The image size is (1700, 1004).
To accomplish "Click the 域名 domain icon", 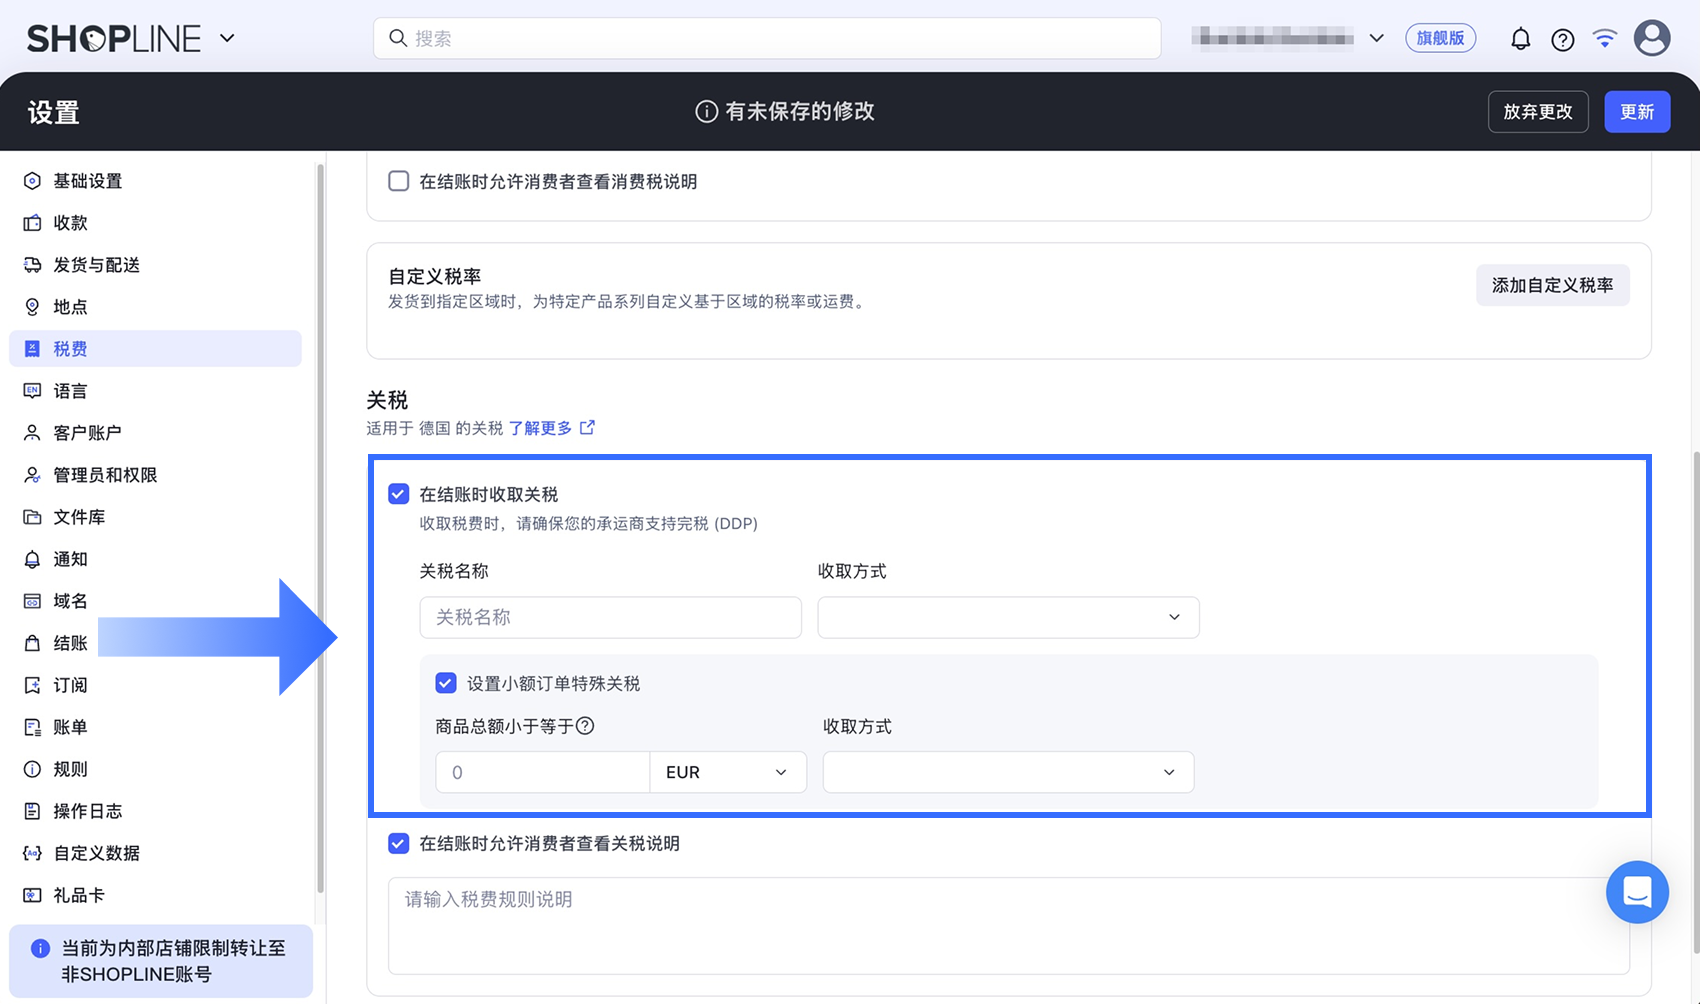I will 32,601.
